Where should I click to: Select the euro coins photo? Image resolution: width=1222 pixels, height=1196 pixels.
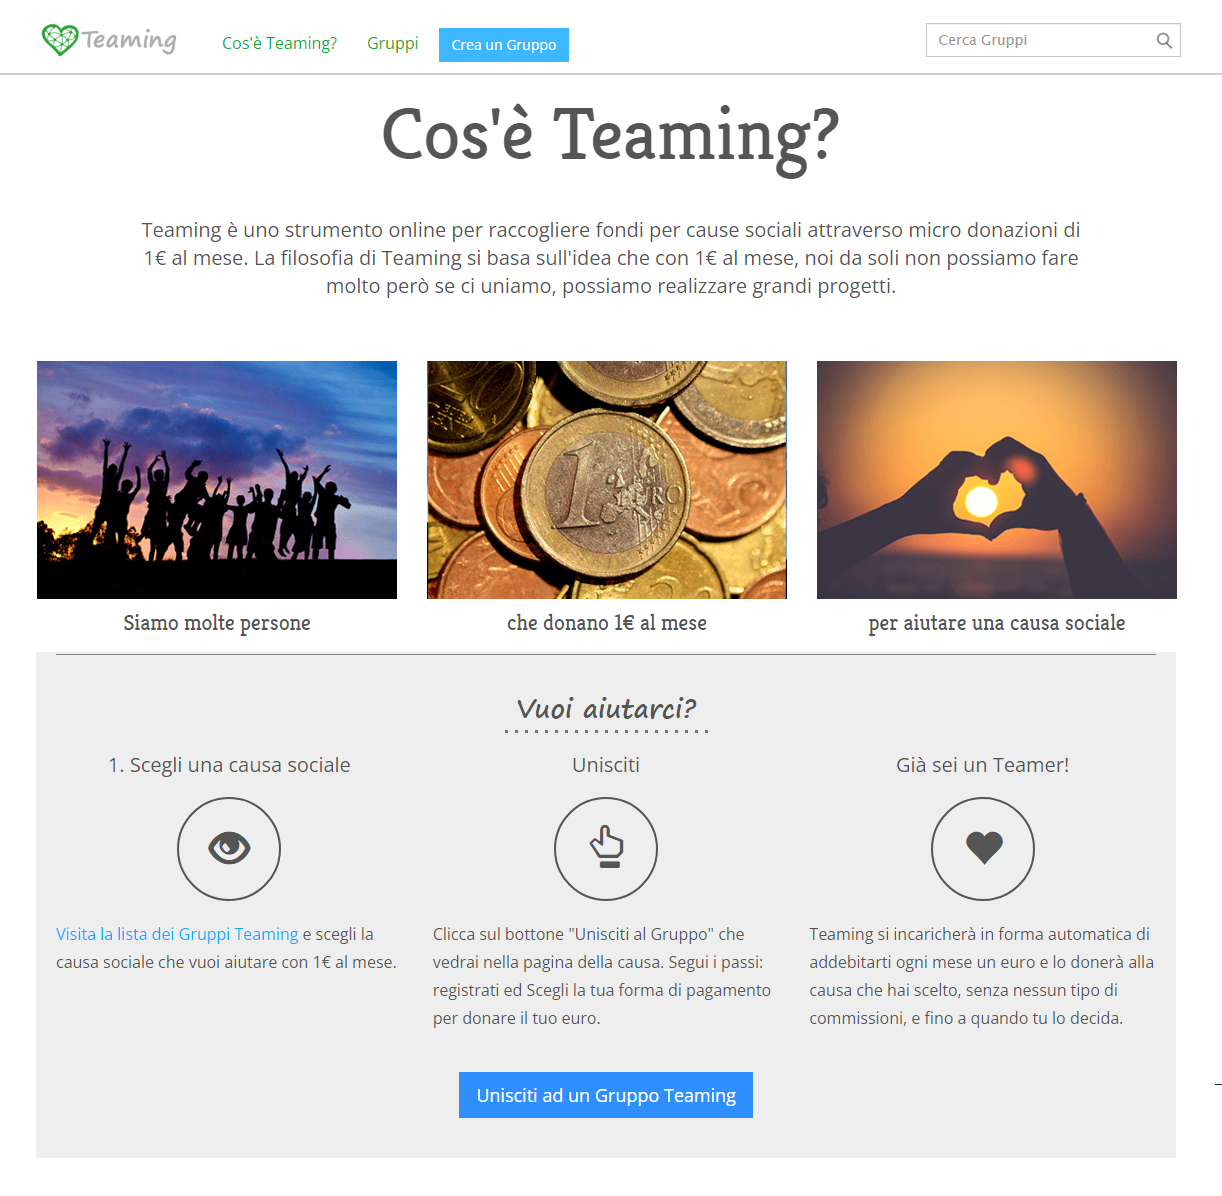[x=607, y=480]
